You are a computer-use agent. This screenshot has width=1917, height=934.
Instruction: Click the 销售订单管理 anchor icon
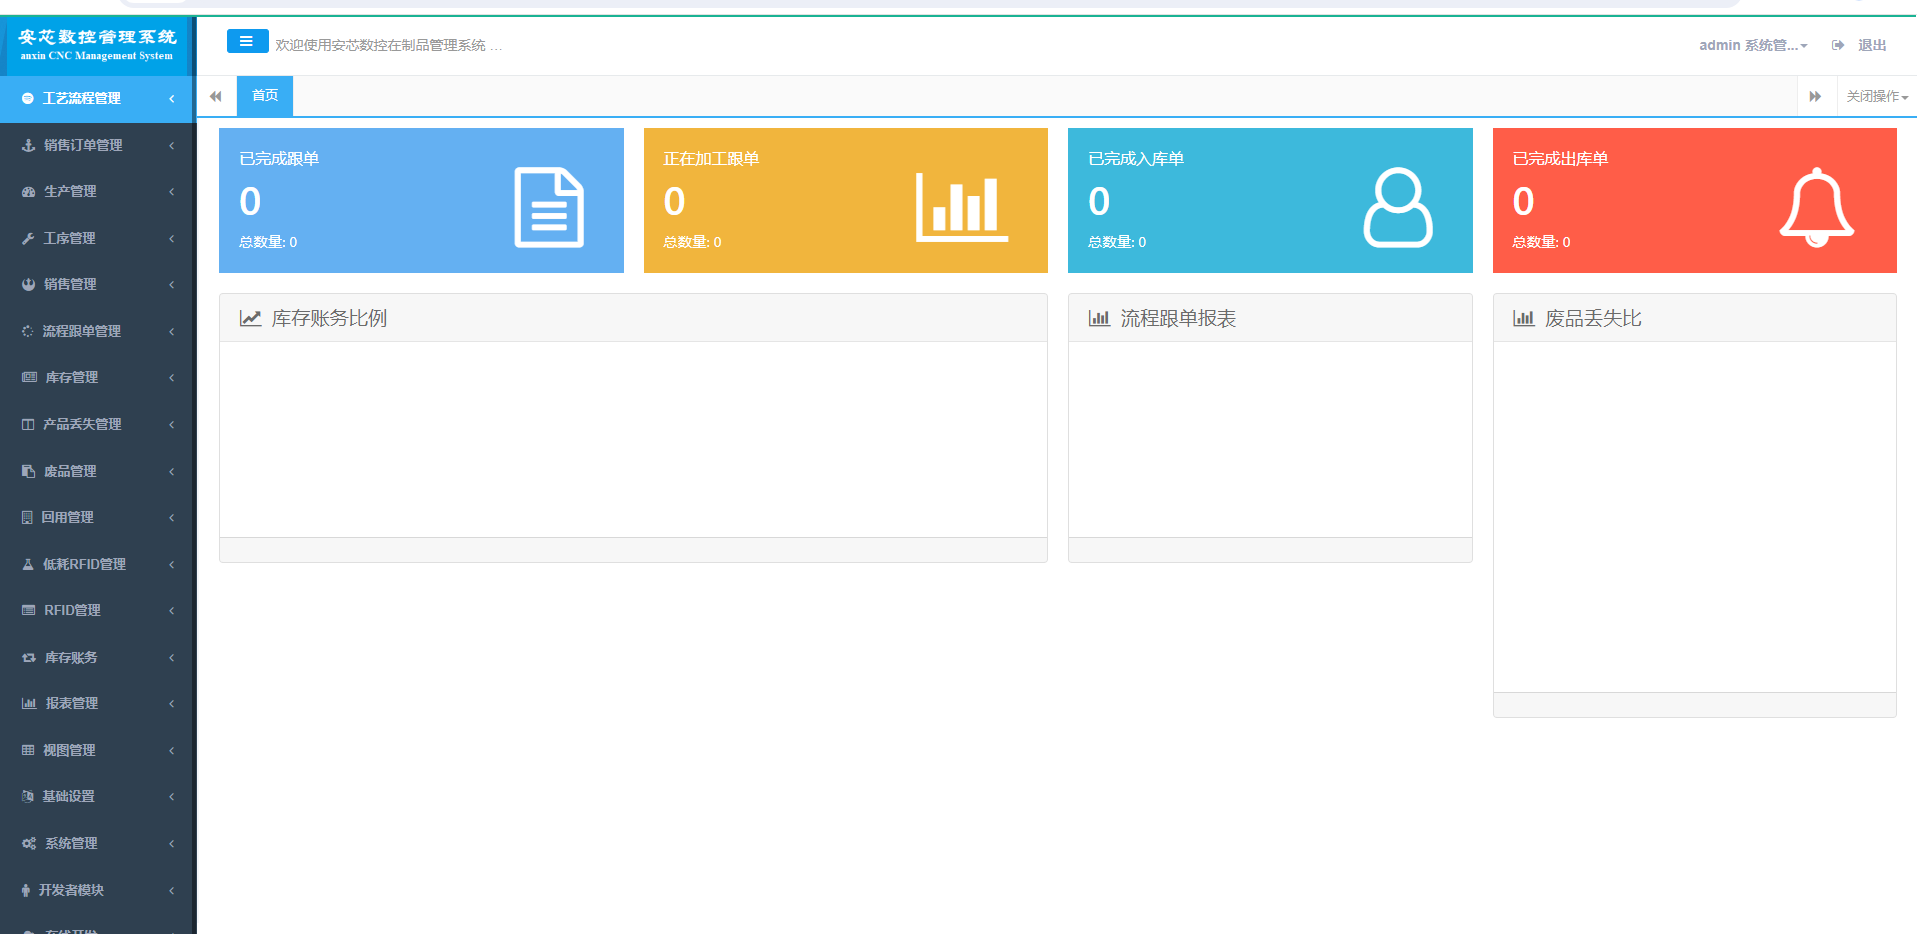click(x=29, y=145)
